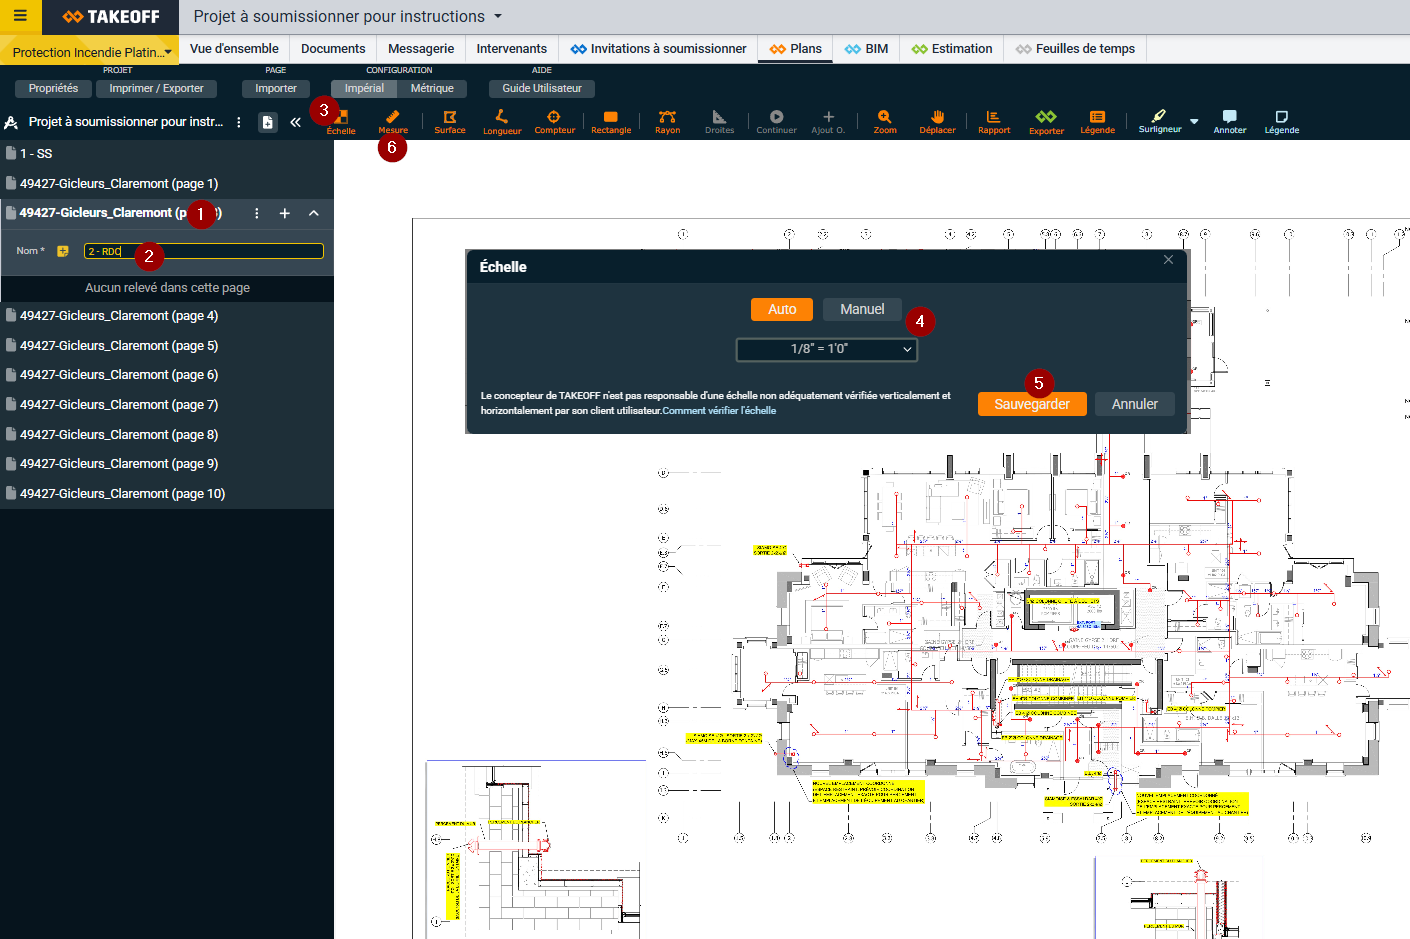Switch units to Métrique
The width and height of the screenshot is (1410, 939).
432,88
